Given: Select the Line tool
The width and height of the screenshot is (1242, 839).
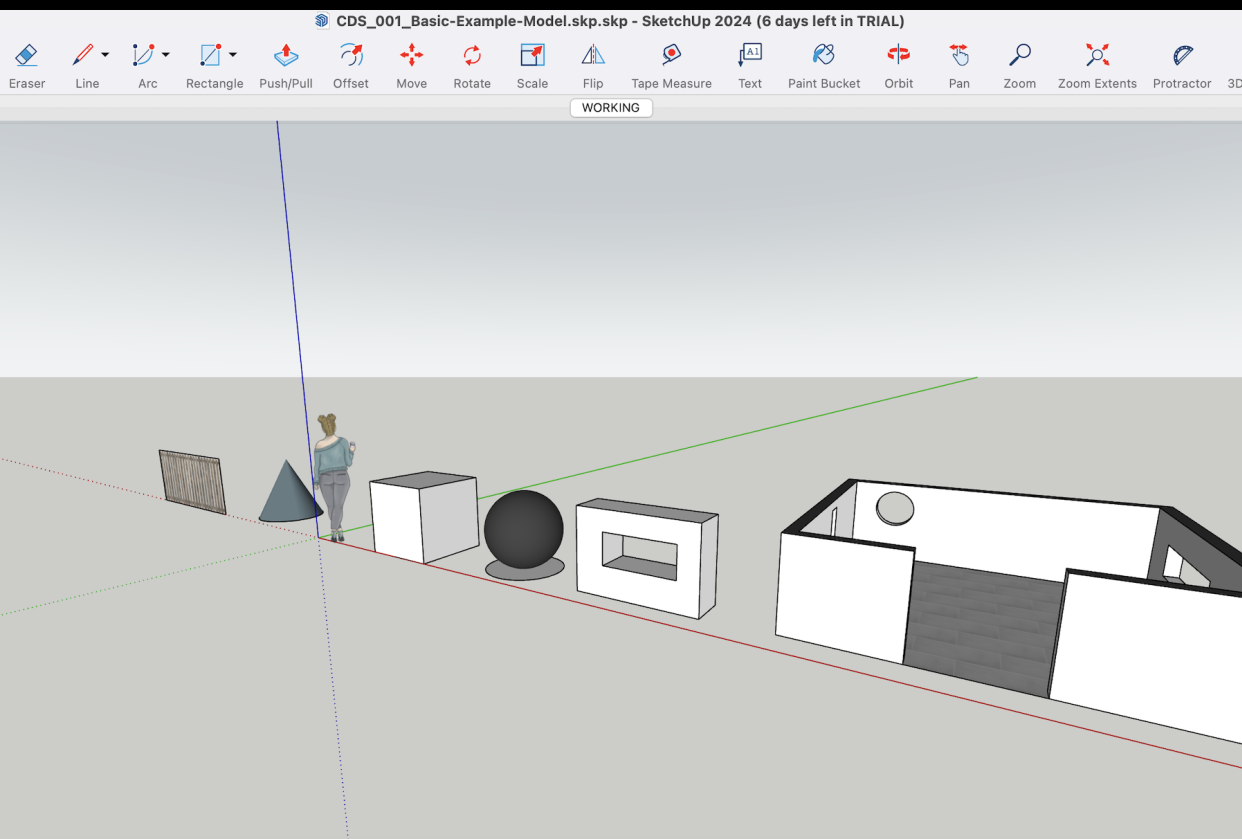Looking at the screenshot, I should [x=83, y=55].
